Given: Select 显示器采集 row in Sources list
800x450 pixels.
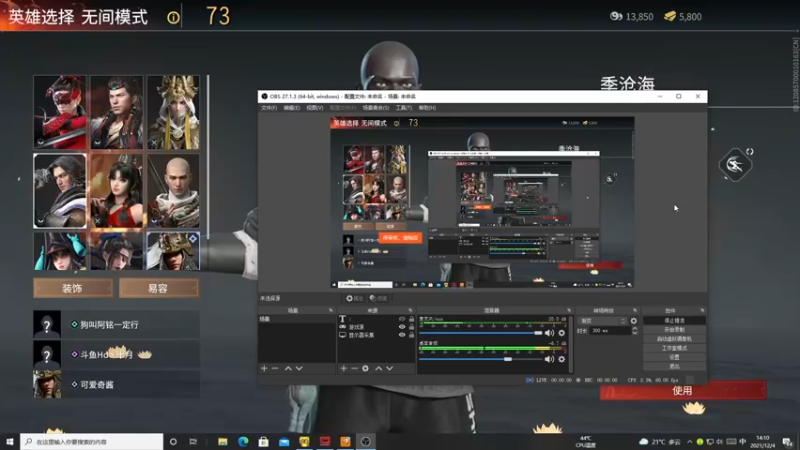Looking at the screenshot, I should pos(376,335).
